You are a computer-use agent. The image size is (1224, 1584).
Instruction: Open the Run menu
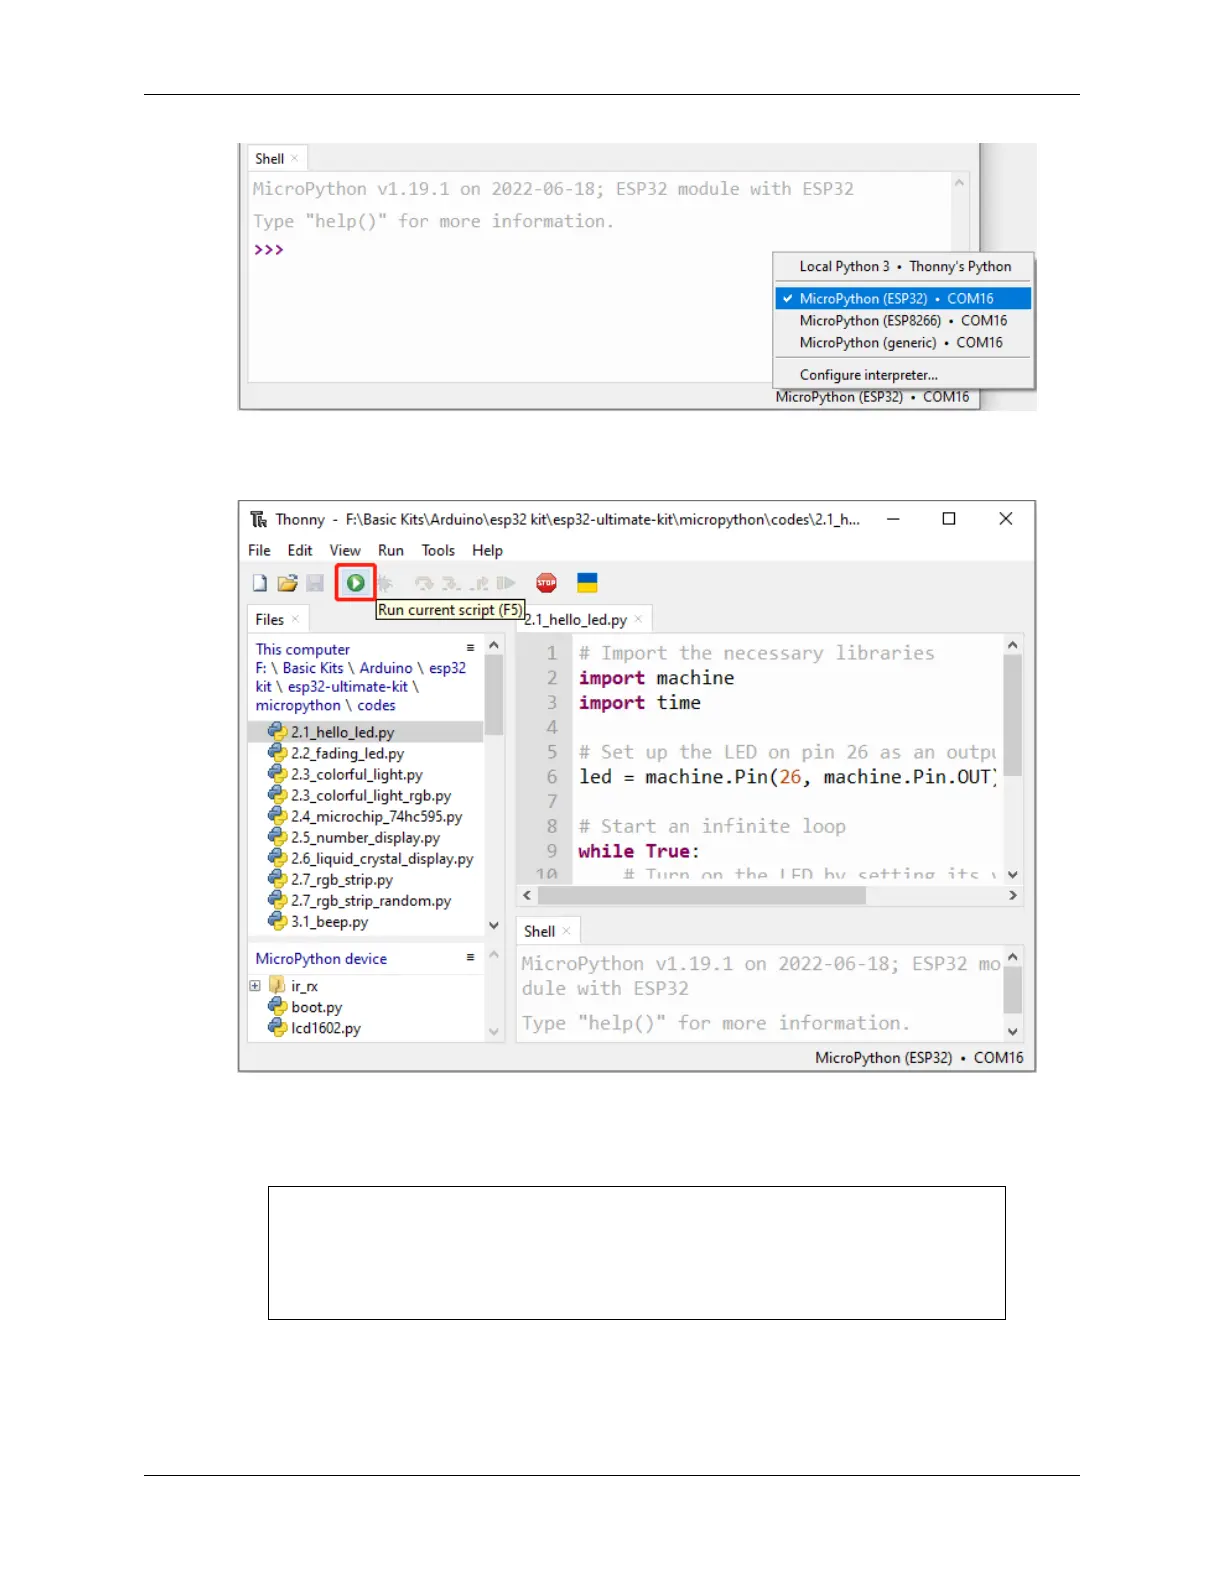pos(391,550)
